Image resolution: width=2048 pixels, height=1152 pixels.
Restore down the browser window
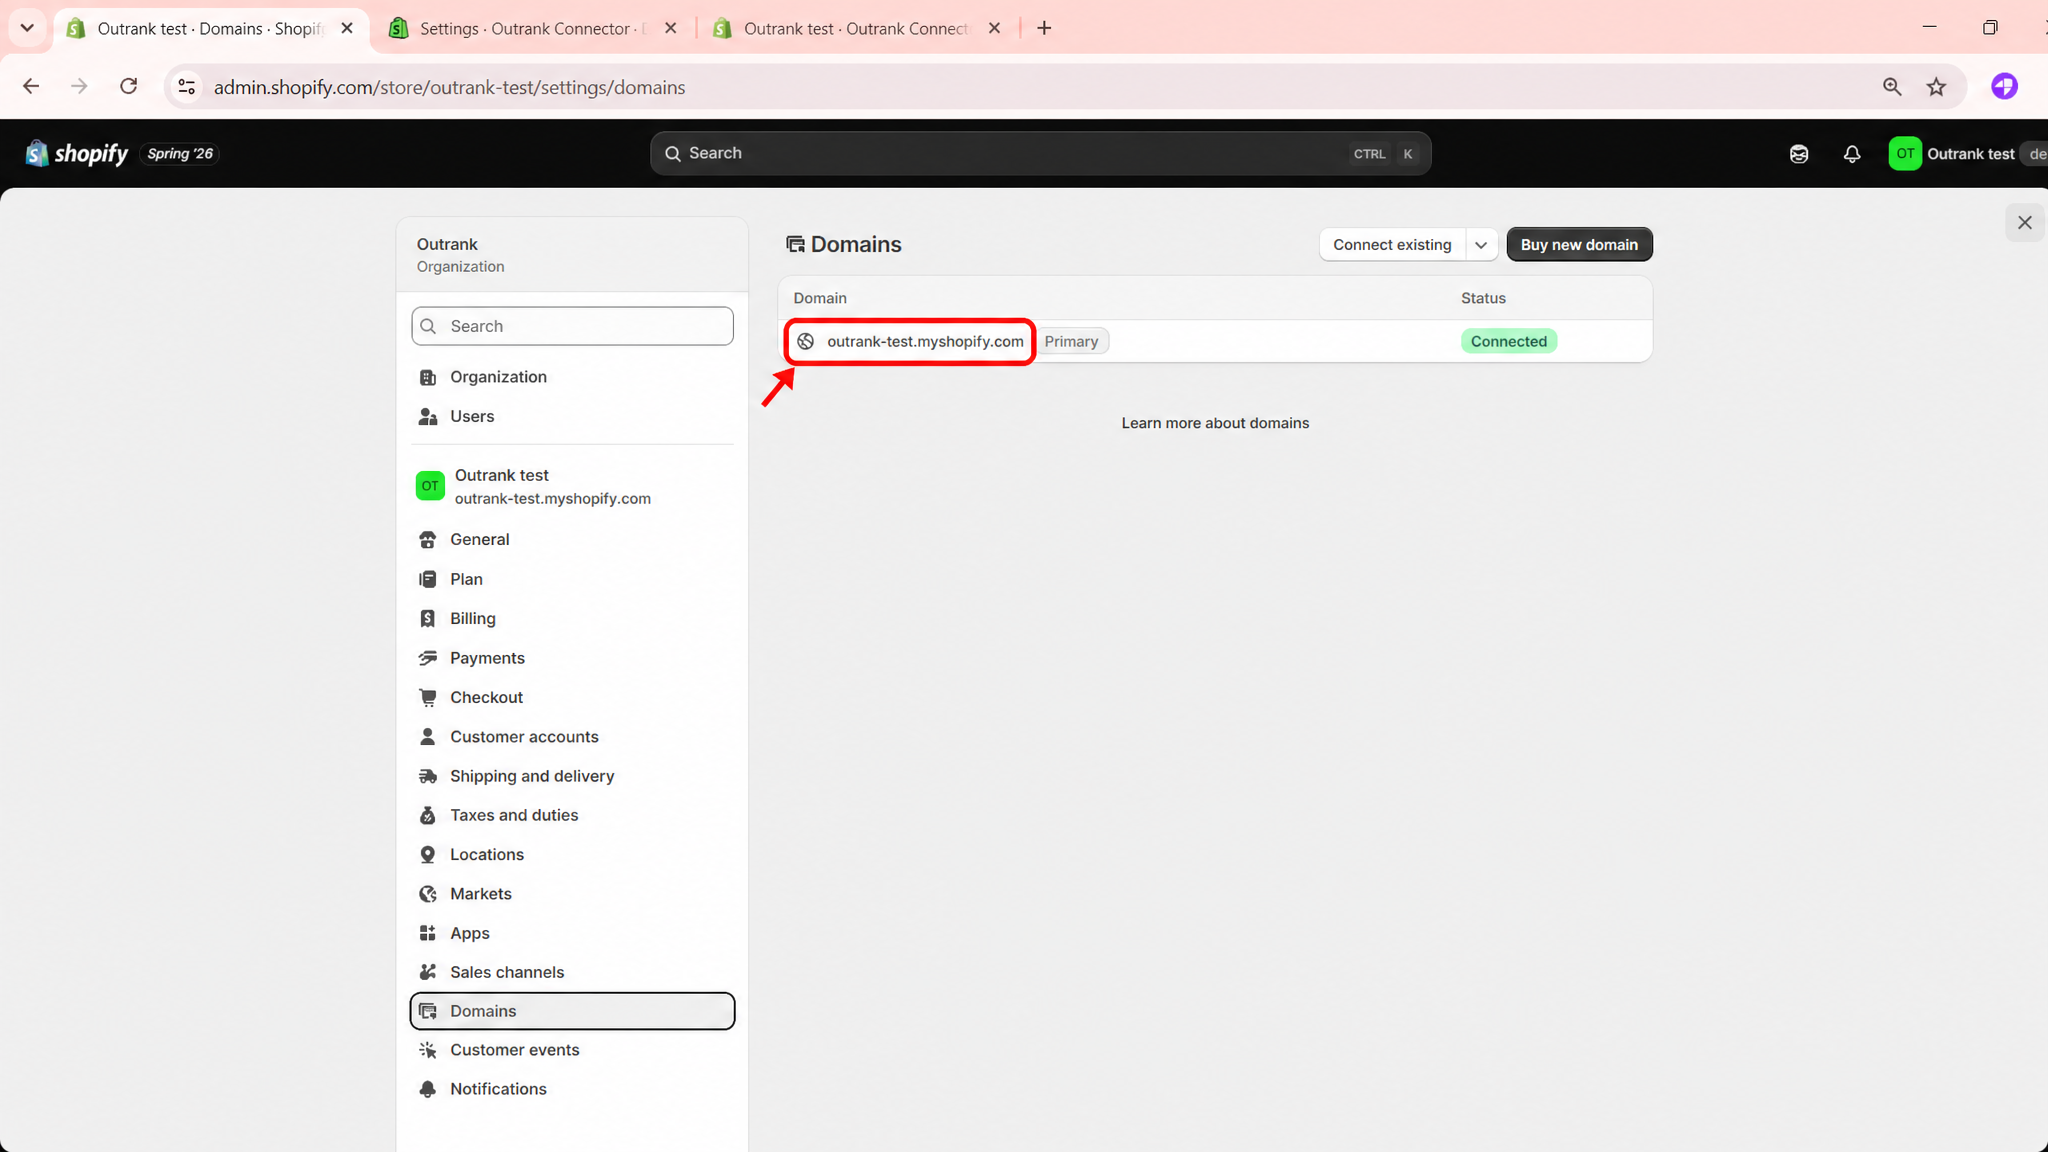click(x=1990, y=27)
